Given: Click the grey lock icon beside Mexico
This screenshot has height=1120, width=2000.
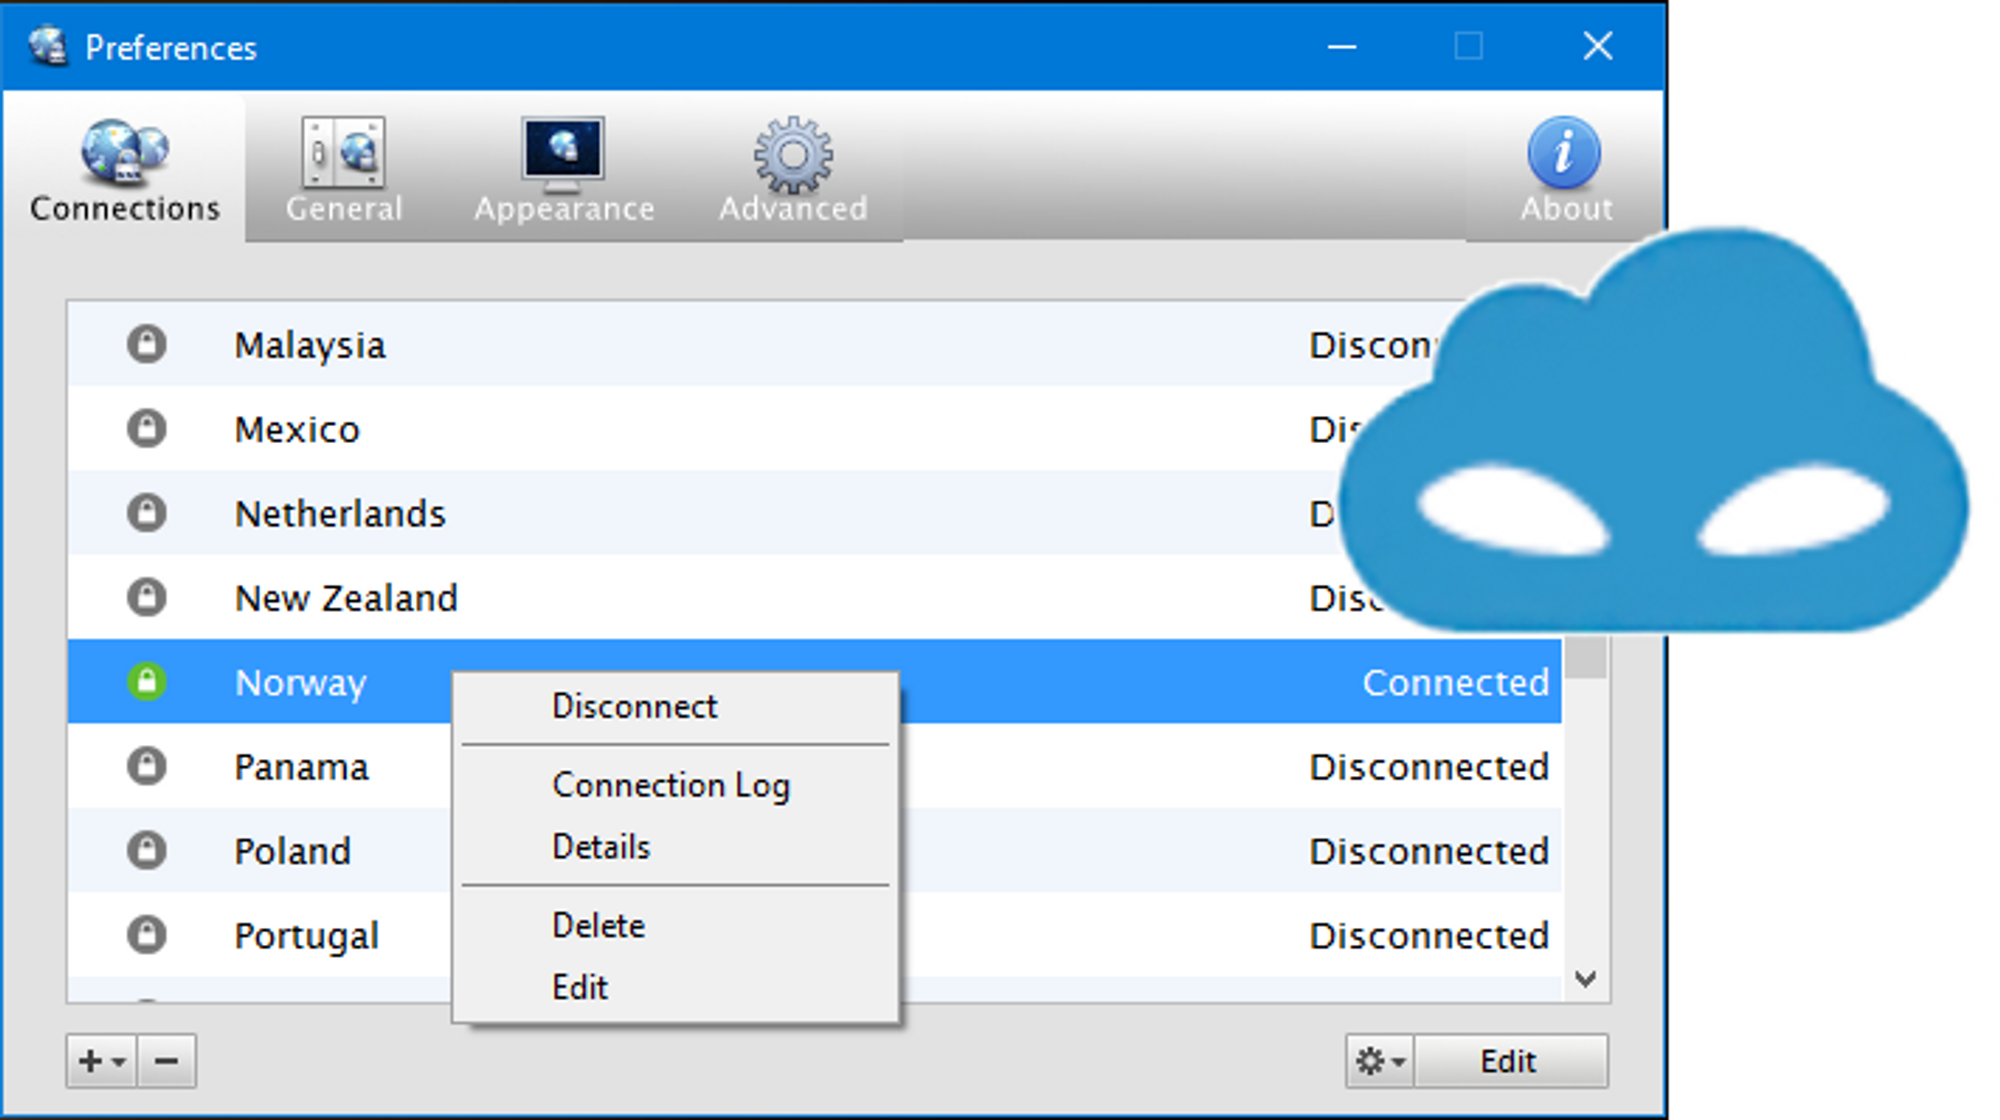Looking at the screenshot, I should point(147,429).
